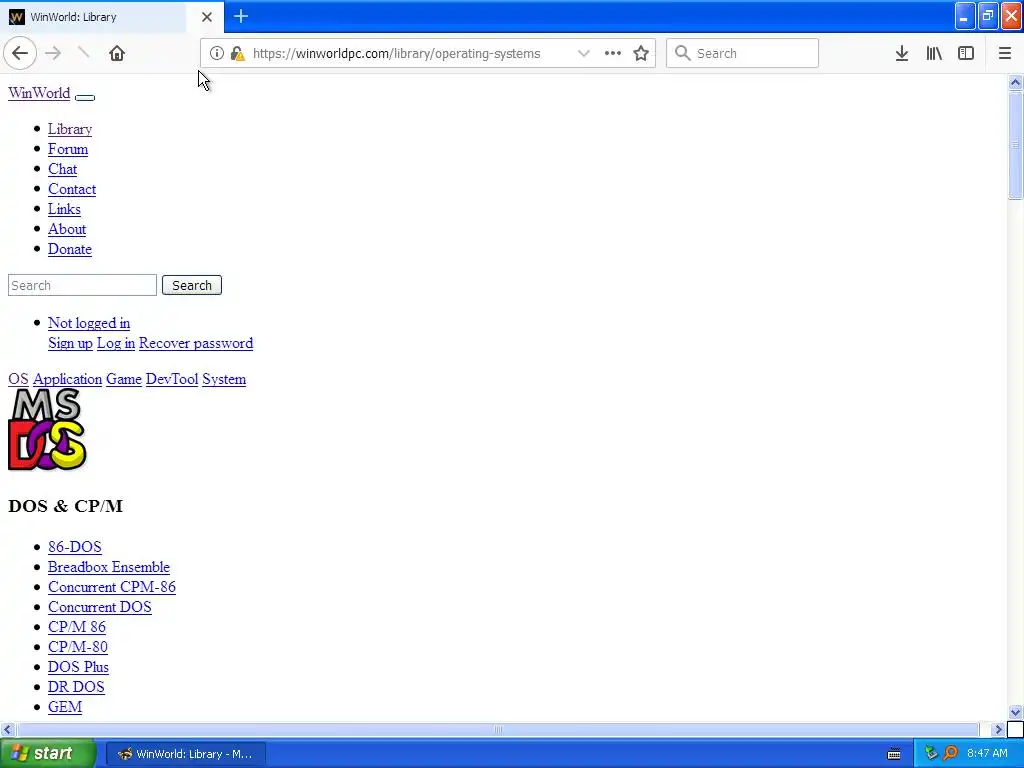This screenshot has height=768, width=1024.
Task: Click the Log in link
Action: click(116, 344)
